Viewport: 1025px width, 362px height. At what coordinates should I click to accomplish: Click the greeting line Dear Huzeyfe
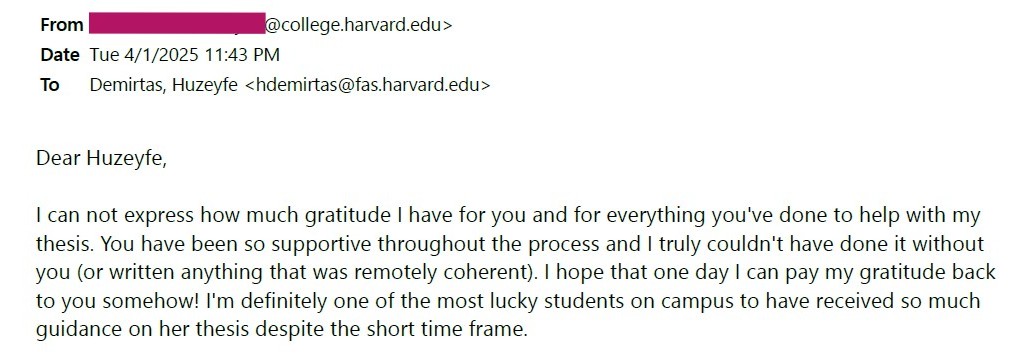point(101,159)
